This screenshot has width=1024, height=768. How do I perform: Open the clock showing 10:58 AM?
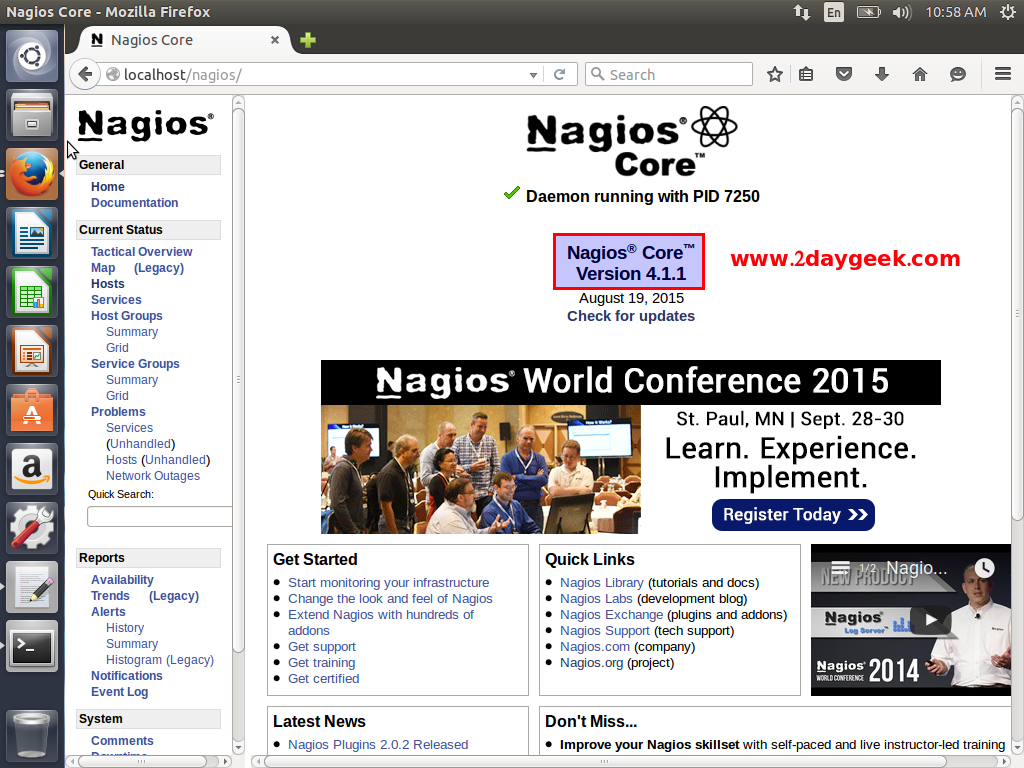[955, 12]
